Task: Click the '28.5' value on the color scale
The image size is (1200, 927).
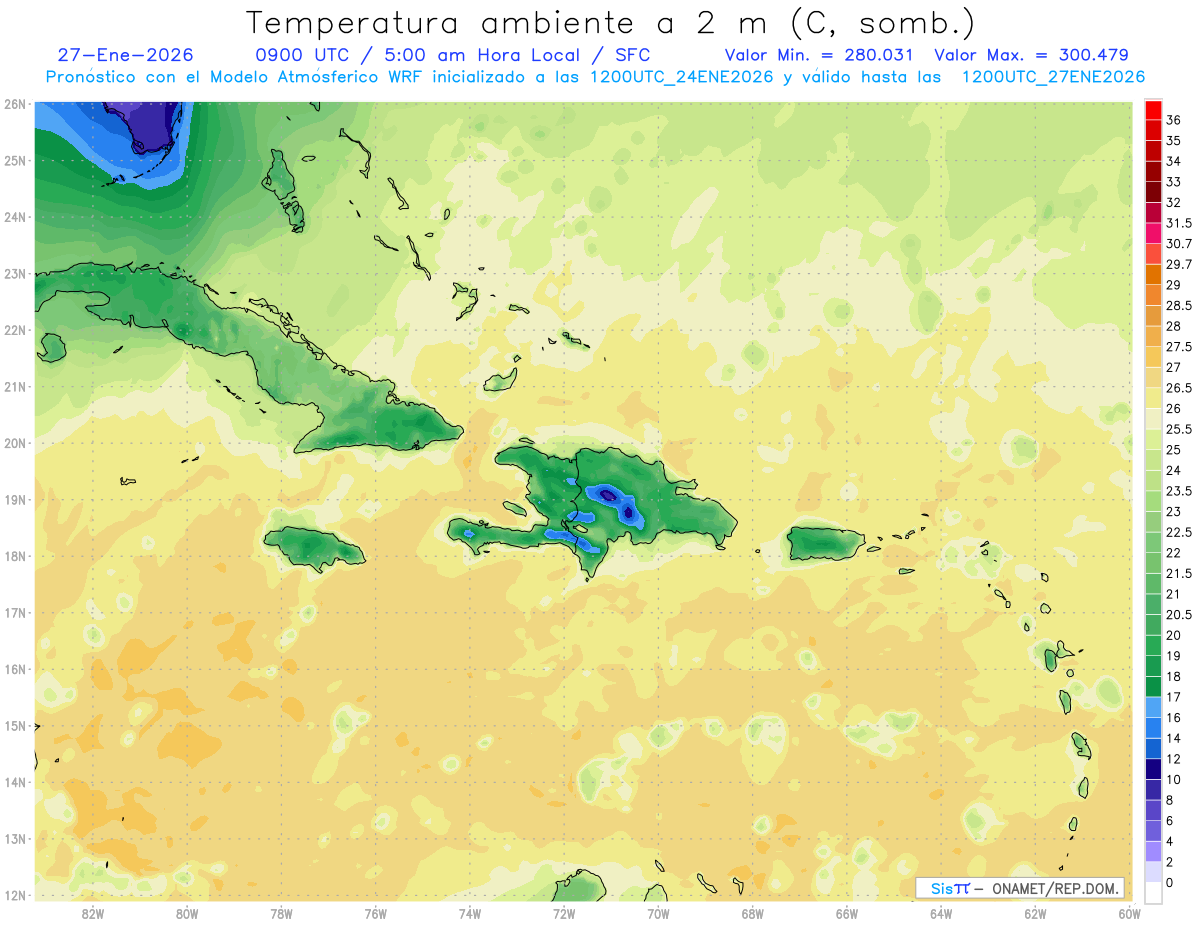Action: click(x=1179, y=305)
